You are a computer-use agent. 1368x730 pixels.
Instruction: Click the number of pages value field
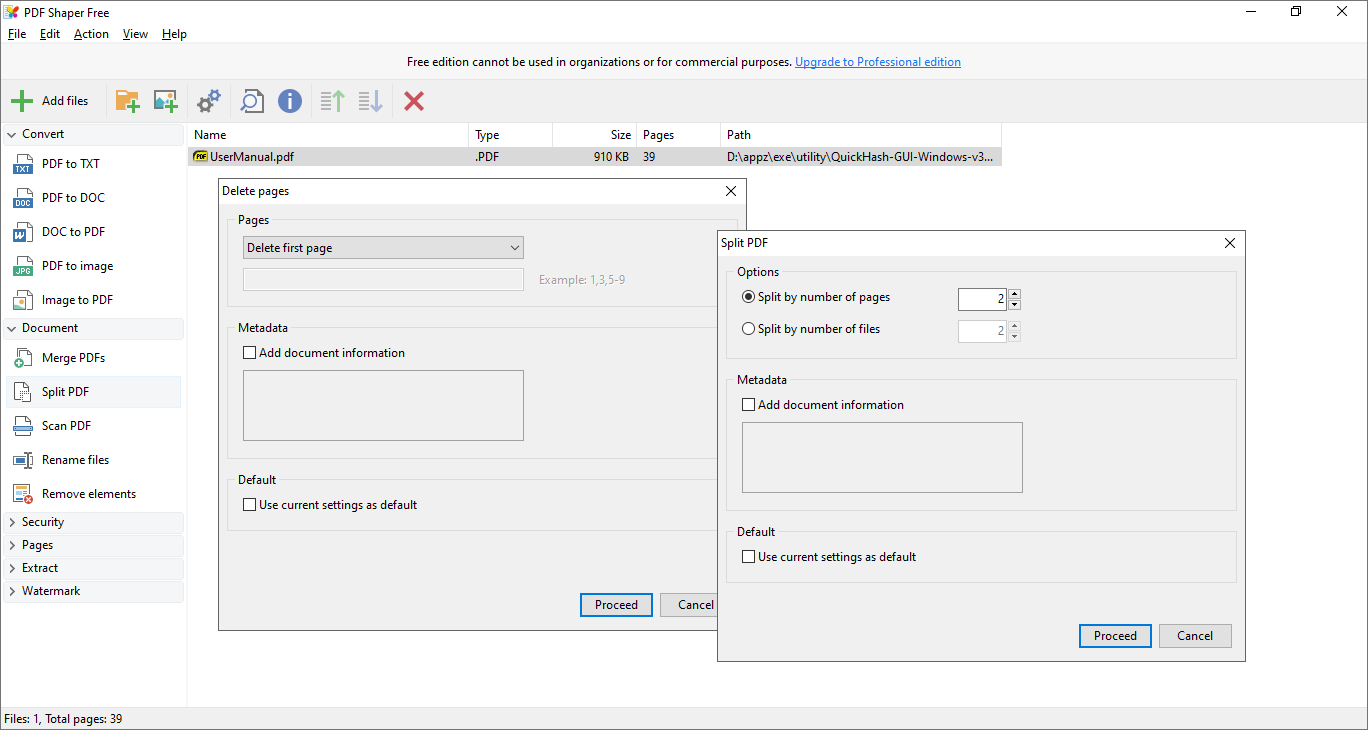point(982,299)
